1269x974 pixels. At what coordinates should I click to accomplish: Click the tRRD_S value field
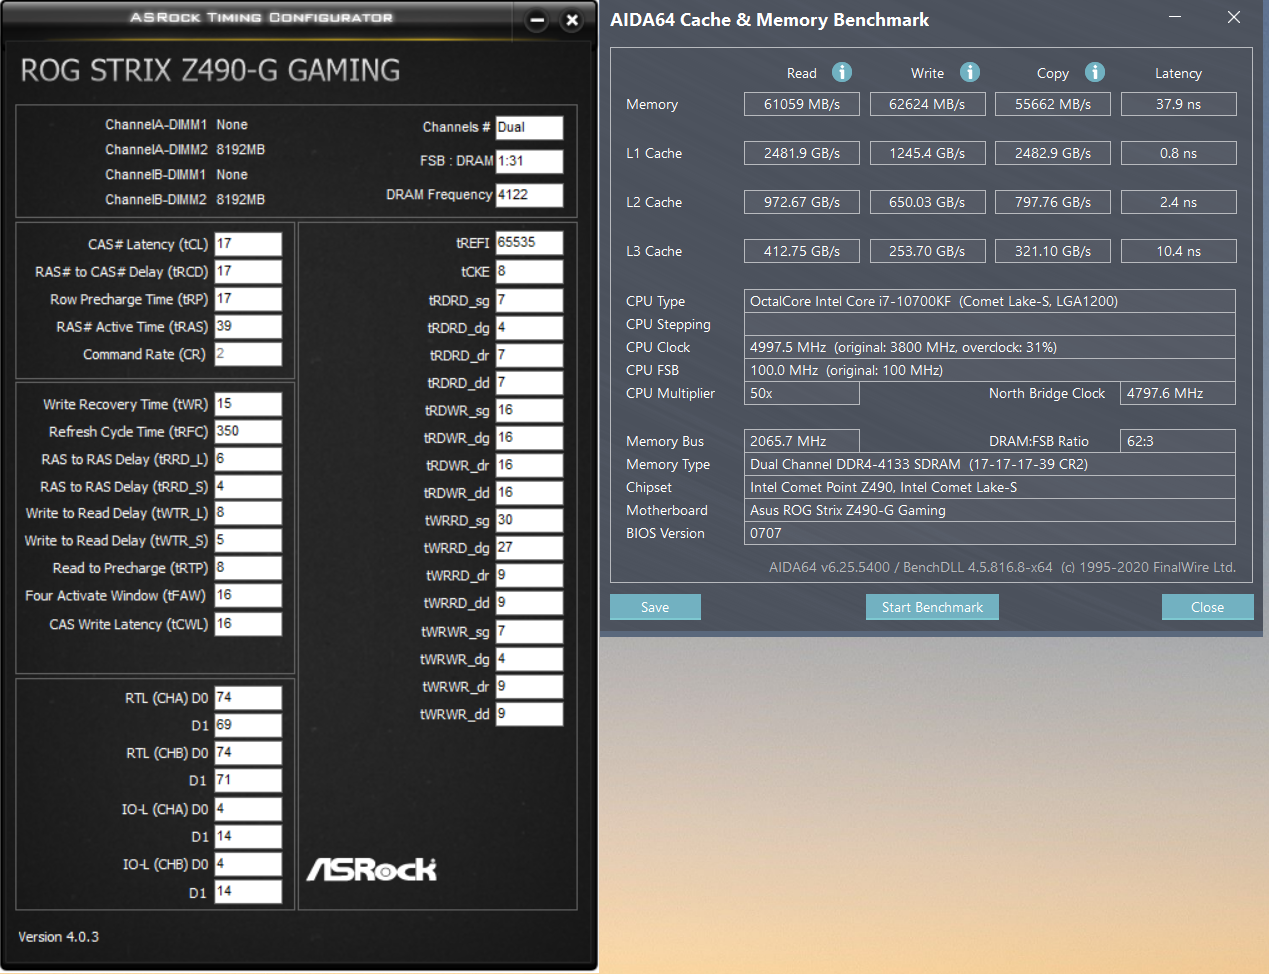coord(248,487)
